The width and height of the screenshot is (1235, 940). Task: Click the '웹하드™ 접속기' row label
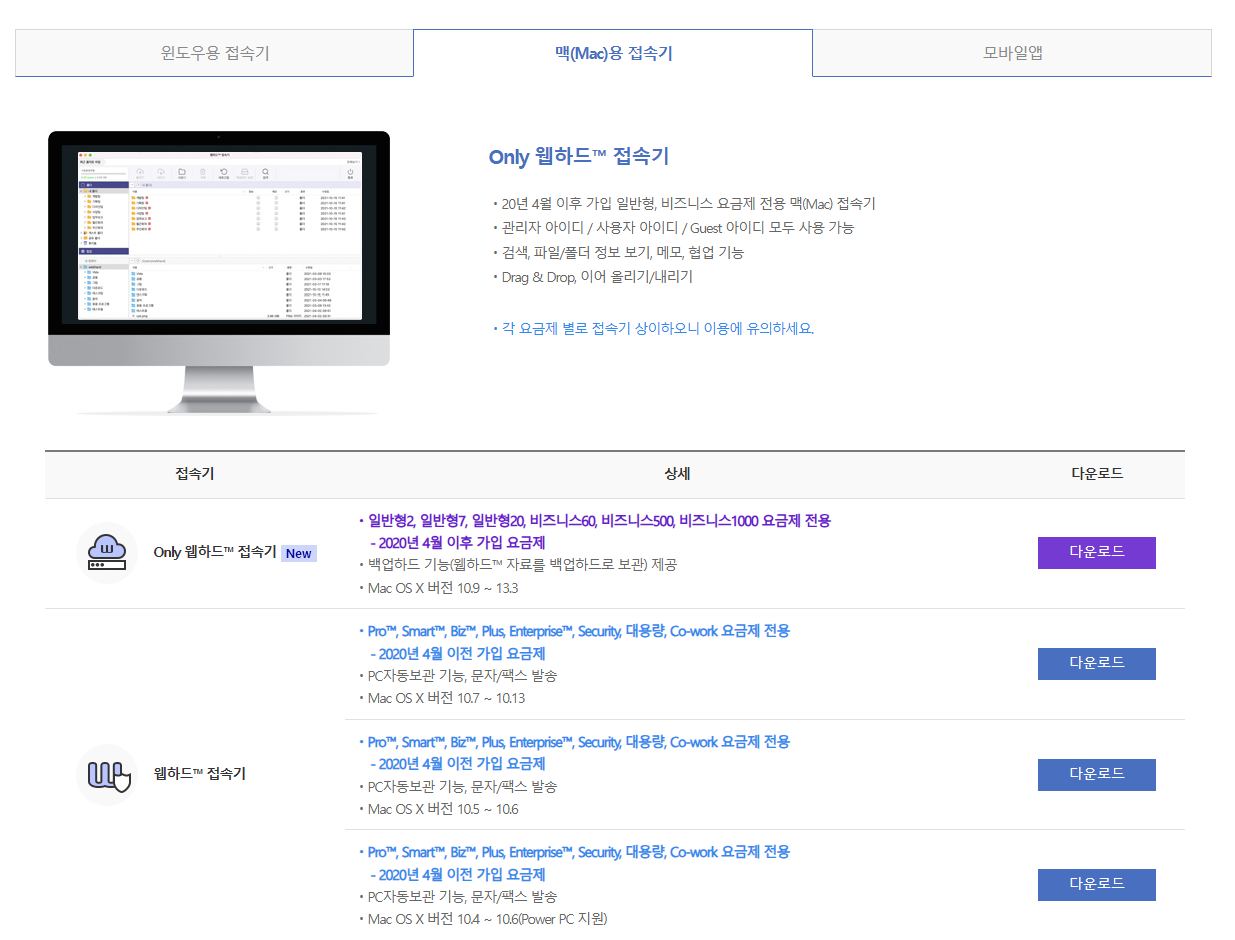pos(199,774)
